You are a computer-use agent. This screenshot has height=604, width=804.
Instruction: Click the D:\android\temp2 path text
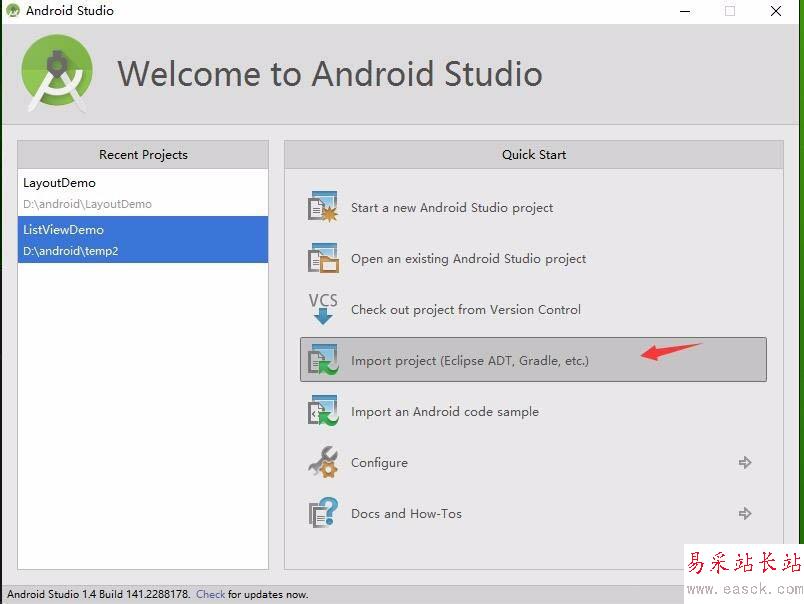[71, 251]
